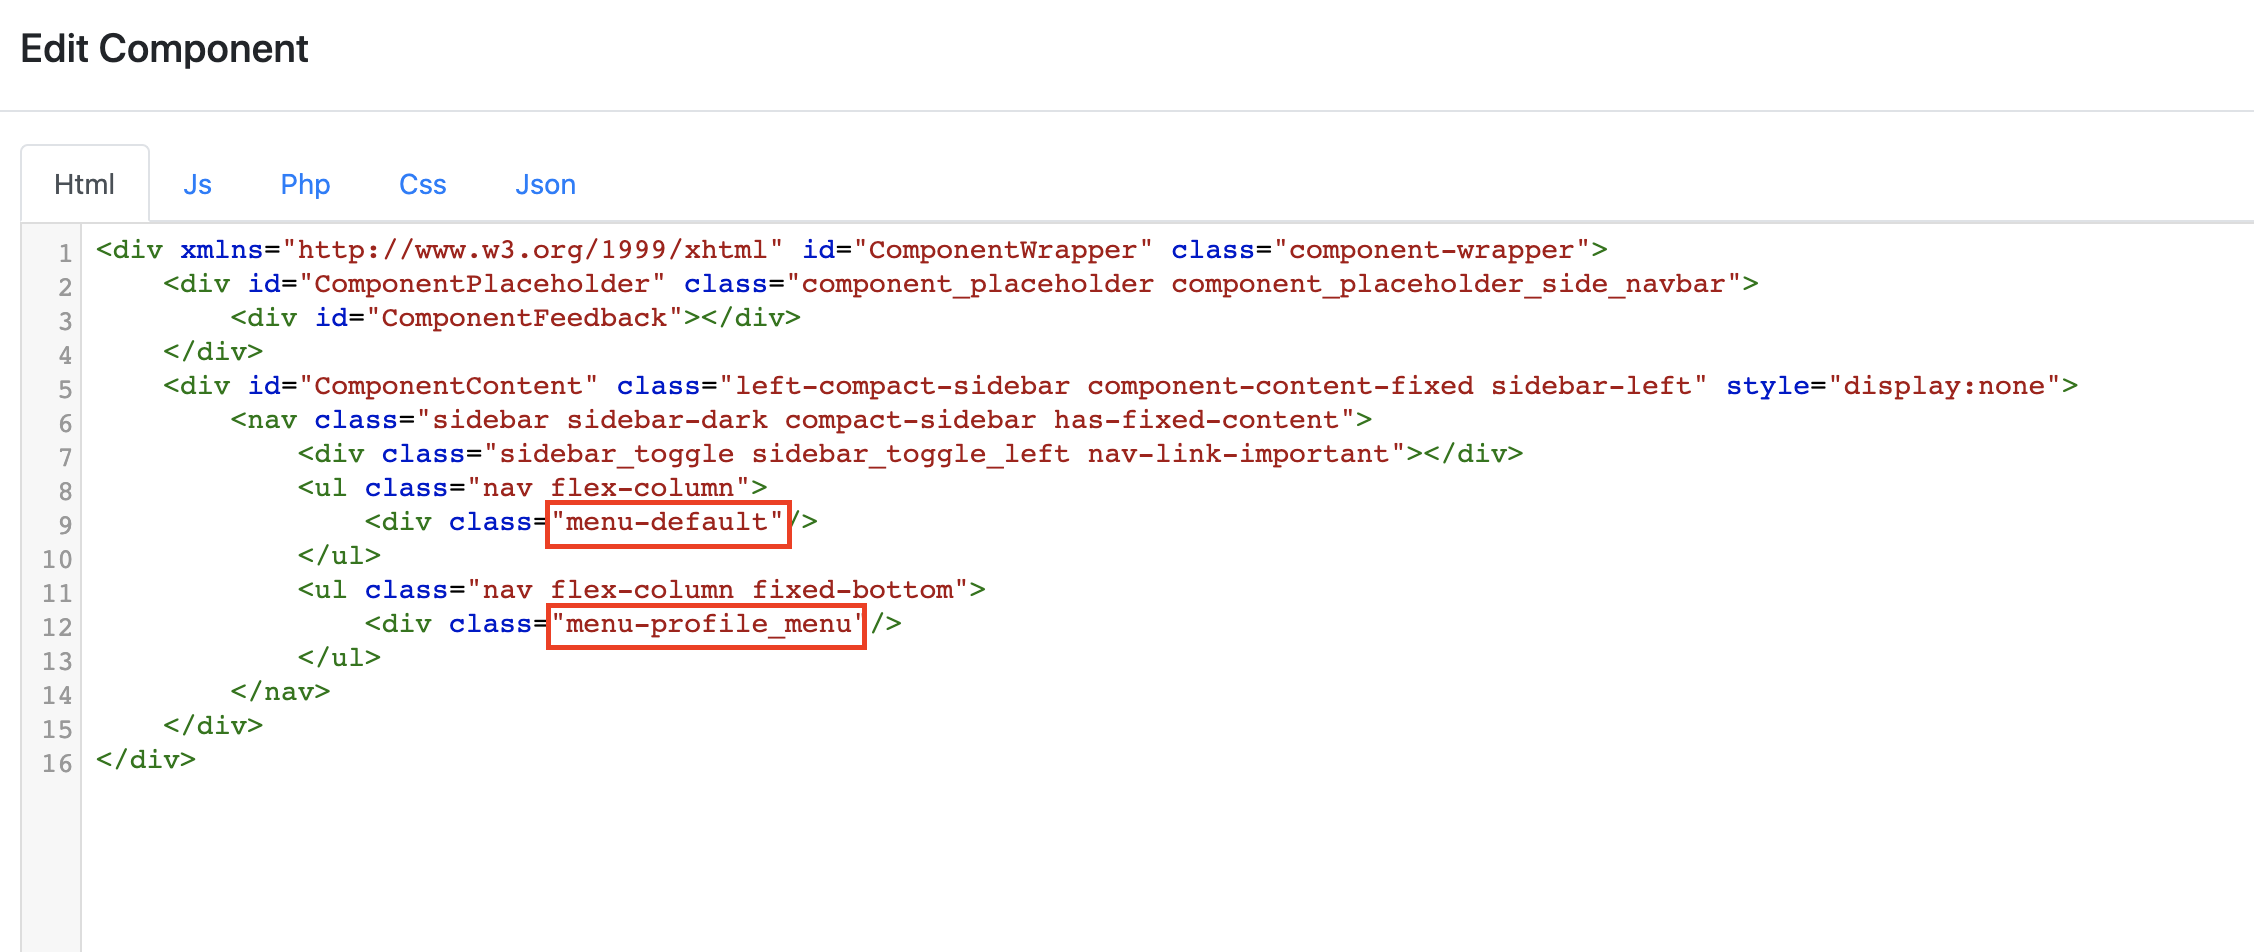Viewport: 2254px width, 952px height.
Task: Click the closing </ul> tag on line 13
Action: tap(339, 658)
